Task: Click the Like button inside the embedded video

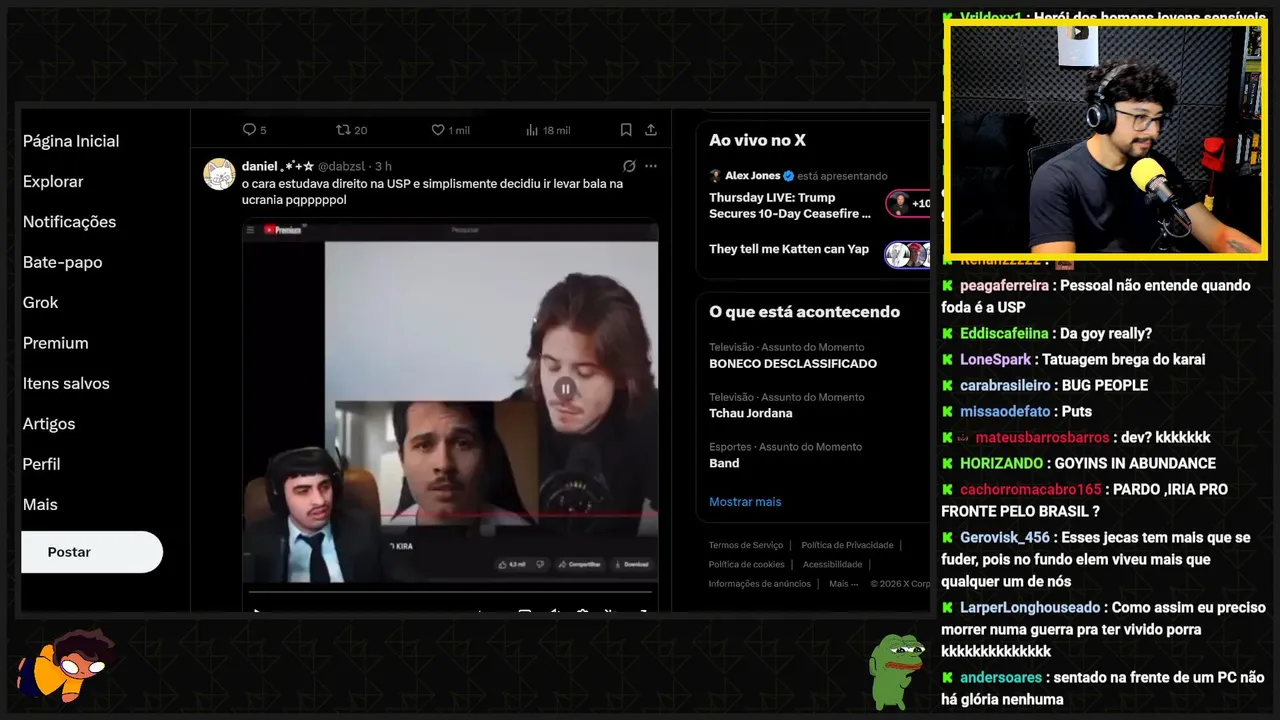Action: [x=512, y=564]
